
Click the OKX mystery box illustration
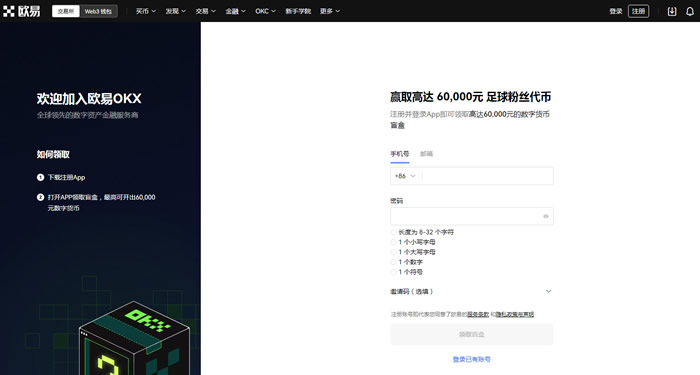point(134,339)
